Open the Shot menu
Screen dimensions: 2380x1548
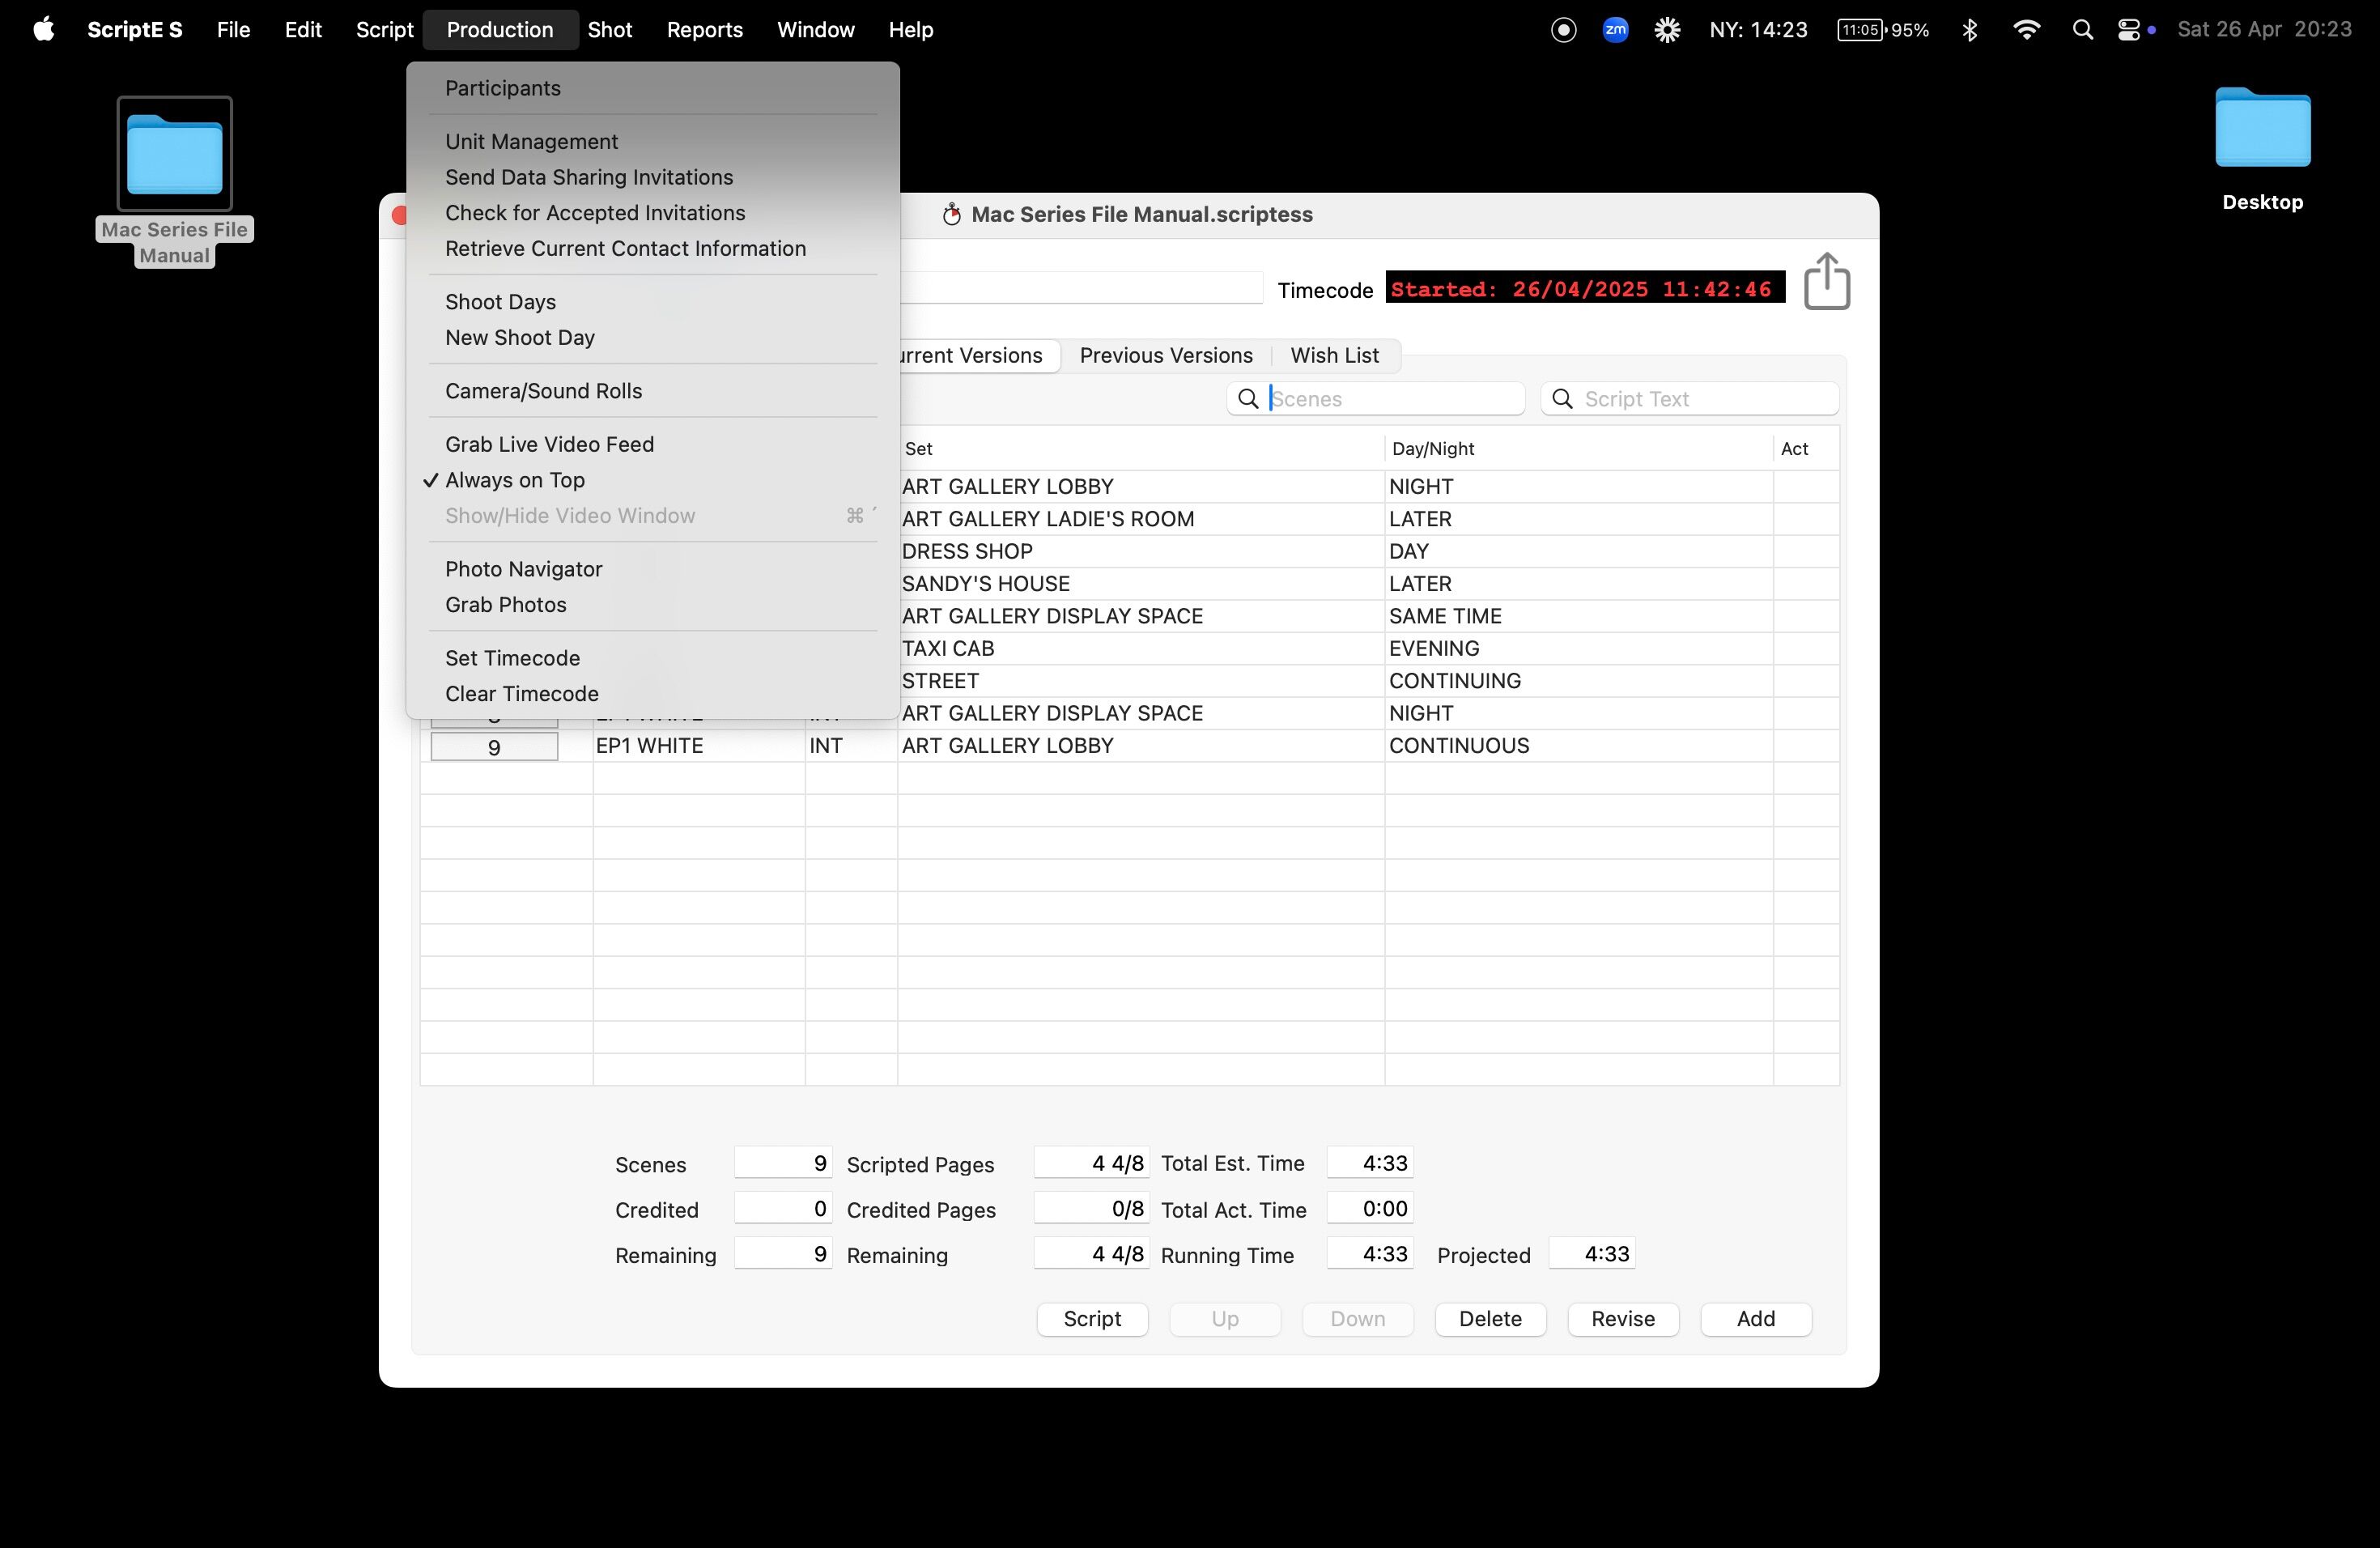[609, 30]
